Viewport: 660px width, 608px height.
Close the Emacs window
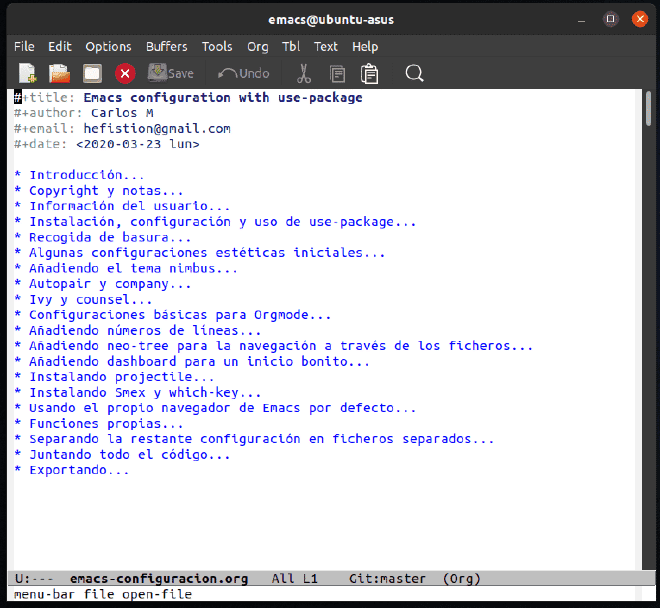tap(640, 19)
